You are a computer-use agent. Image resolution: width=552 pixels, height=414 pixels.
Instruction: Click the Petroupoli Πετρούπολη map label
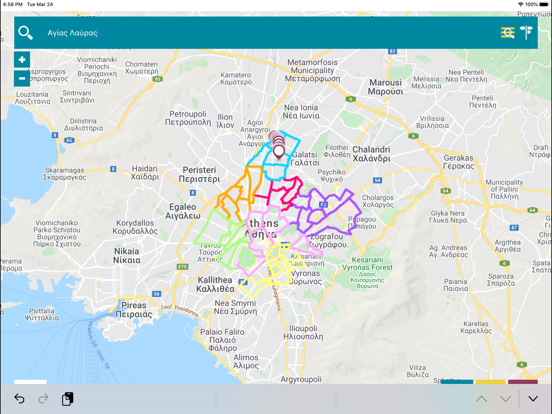click(x=188, y=118)
